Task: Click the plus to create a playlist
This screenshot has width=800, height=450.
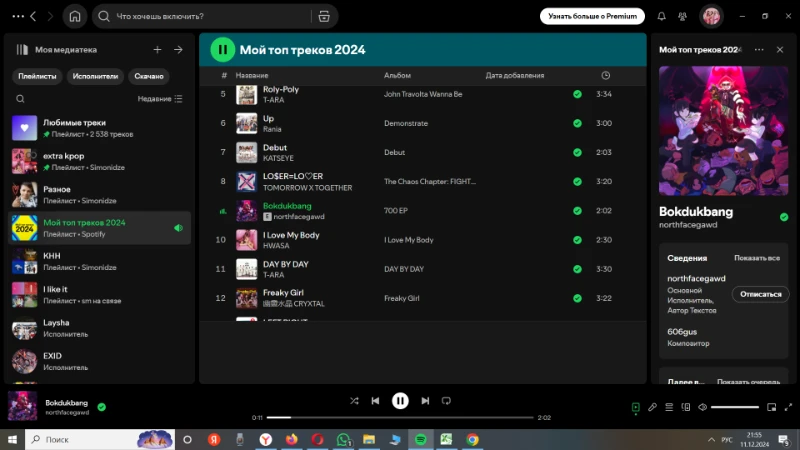Action: [x=157, y=49]
